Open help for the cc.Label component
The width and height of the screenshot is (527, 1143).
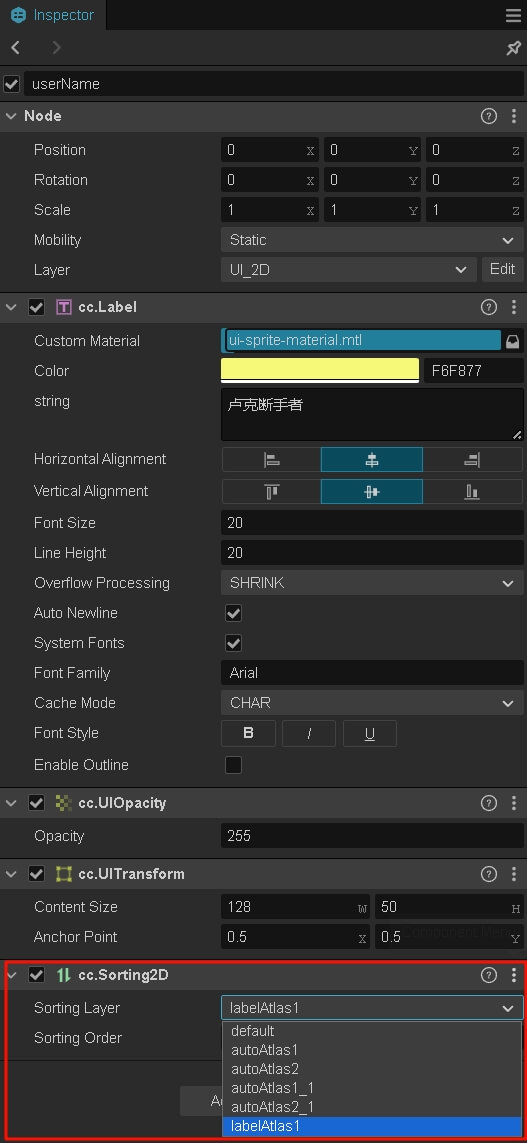489,308
